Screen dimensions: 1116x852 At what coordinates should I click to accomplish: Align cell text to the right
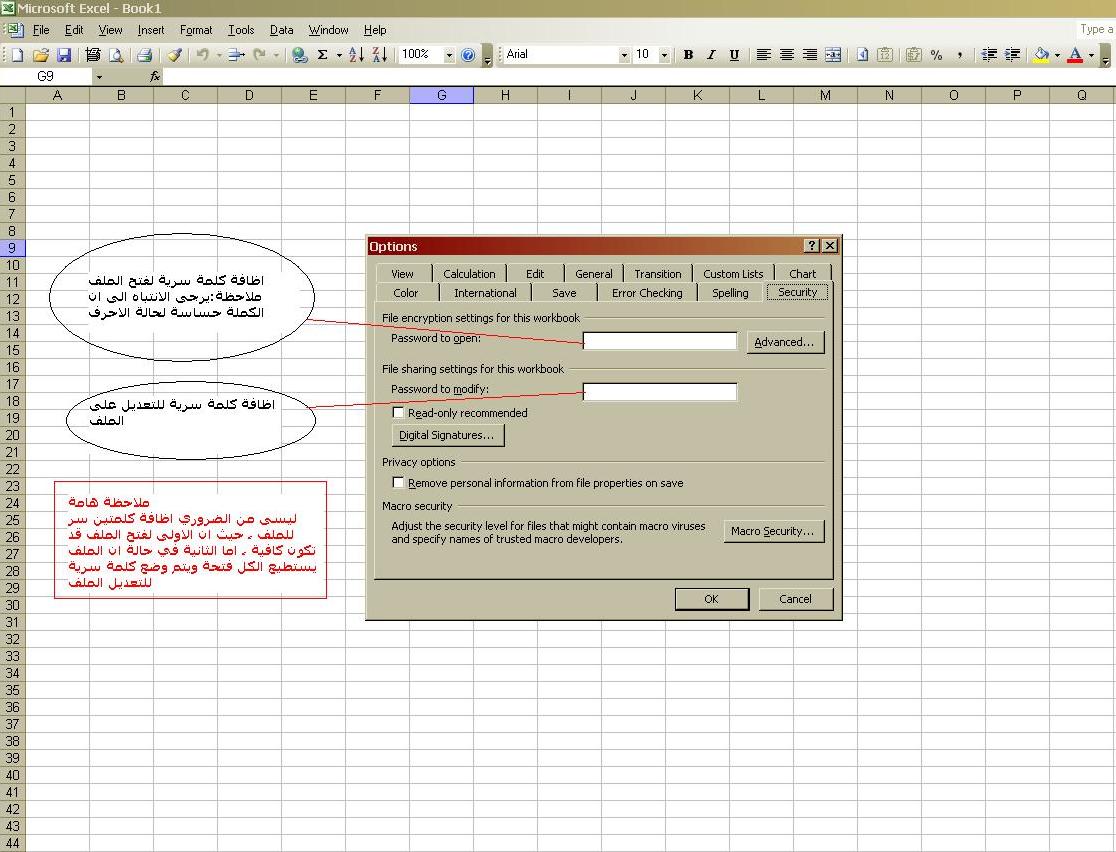coord(810,55)
